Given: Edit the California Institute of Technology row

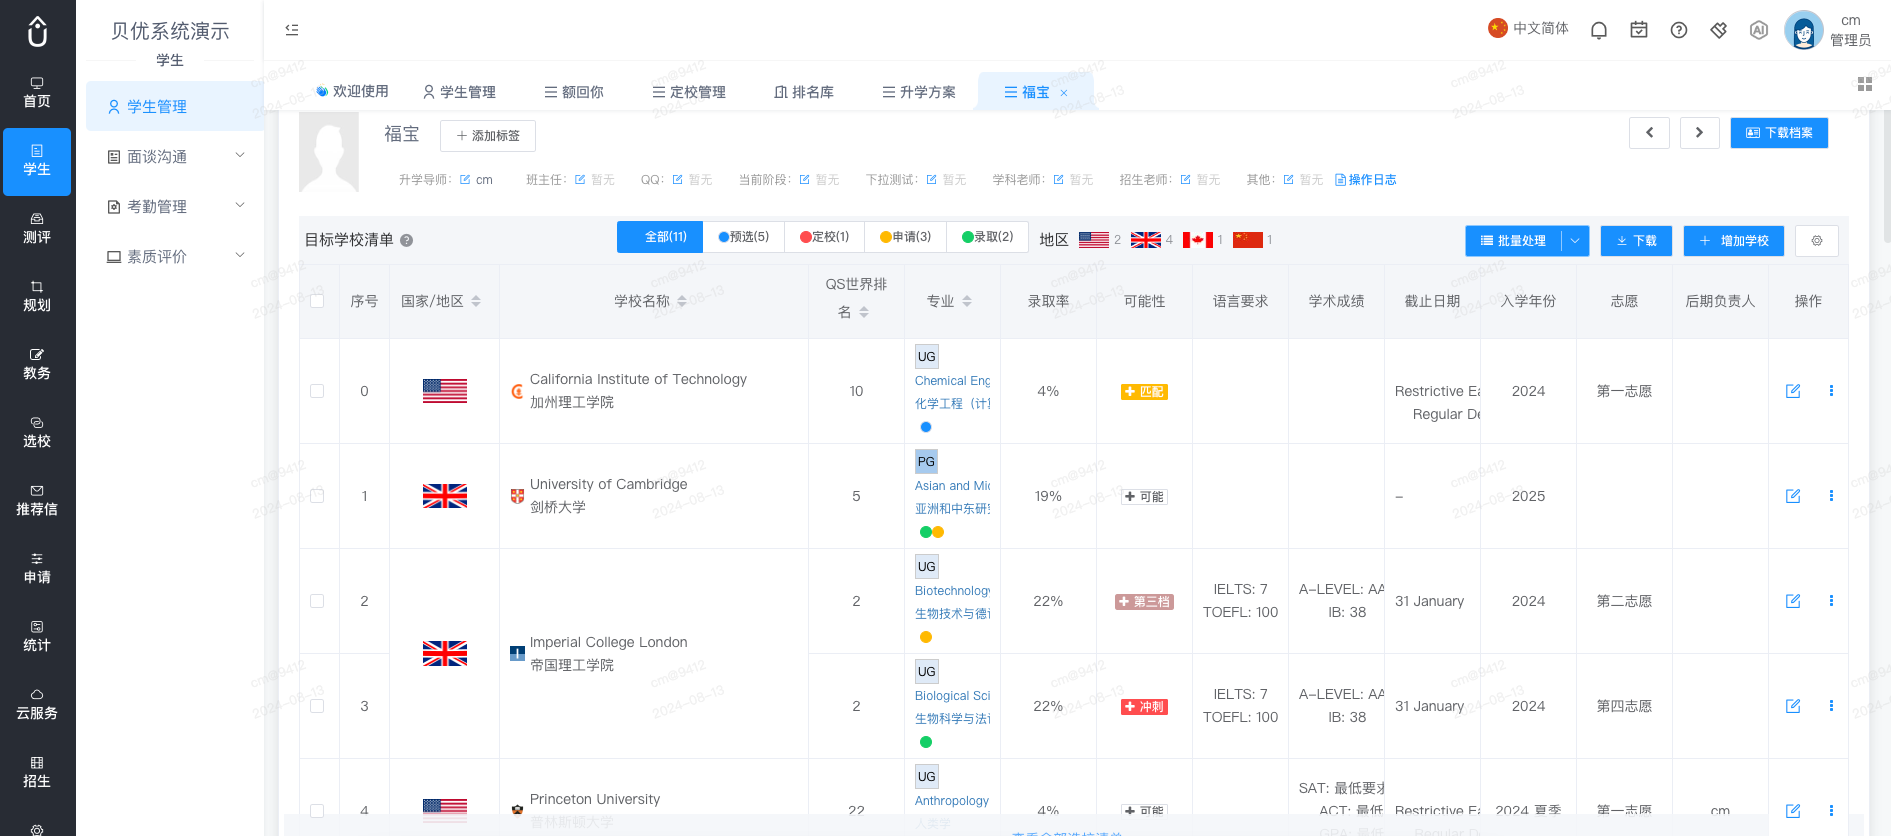Looking at the screenshot, I should (1793, 391).
